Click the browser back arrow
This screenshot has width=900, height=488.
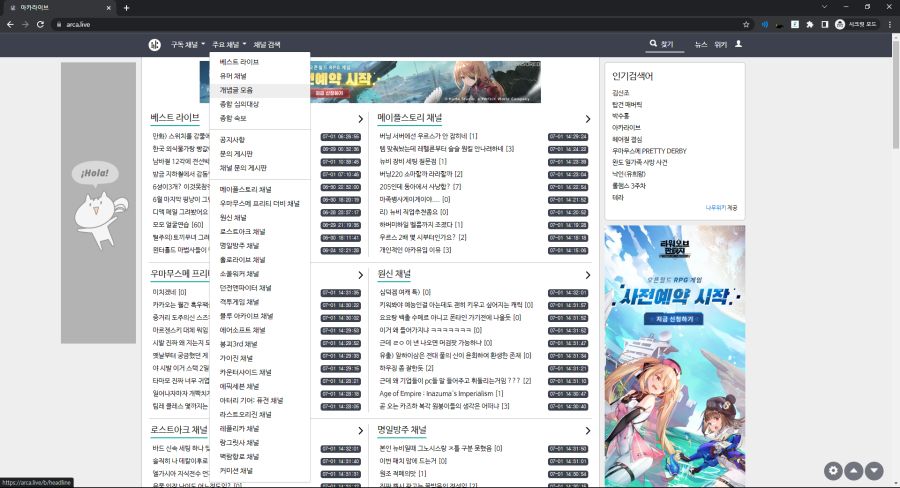click(10, 24)
